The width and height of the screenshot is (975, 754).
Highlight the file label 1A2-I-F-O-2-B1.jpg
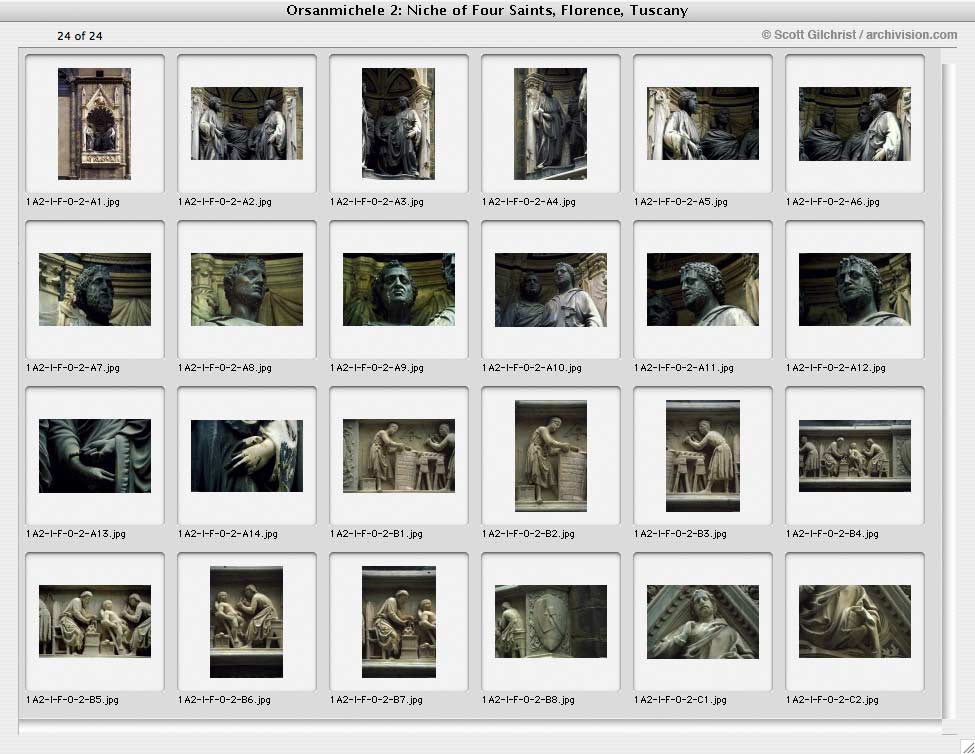376,533
